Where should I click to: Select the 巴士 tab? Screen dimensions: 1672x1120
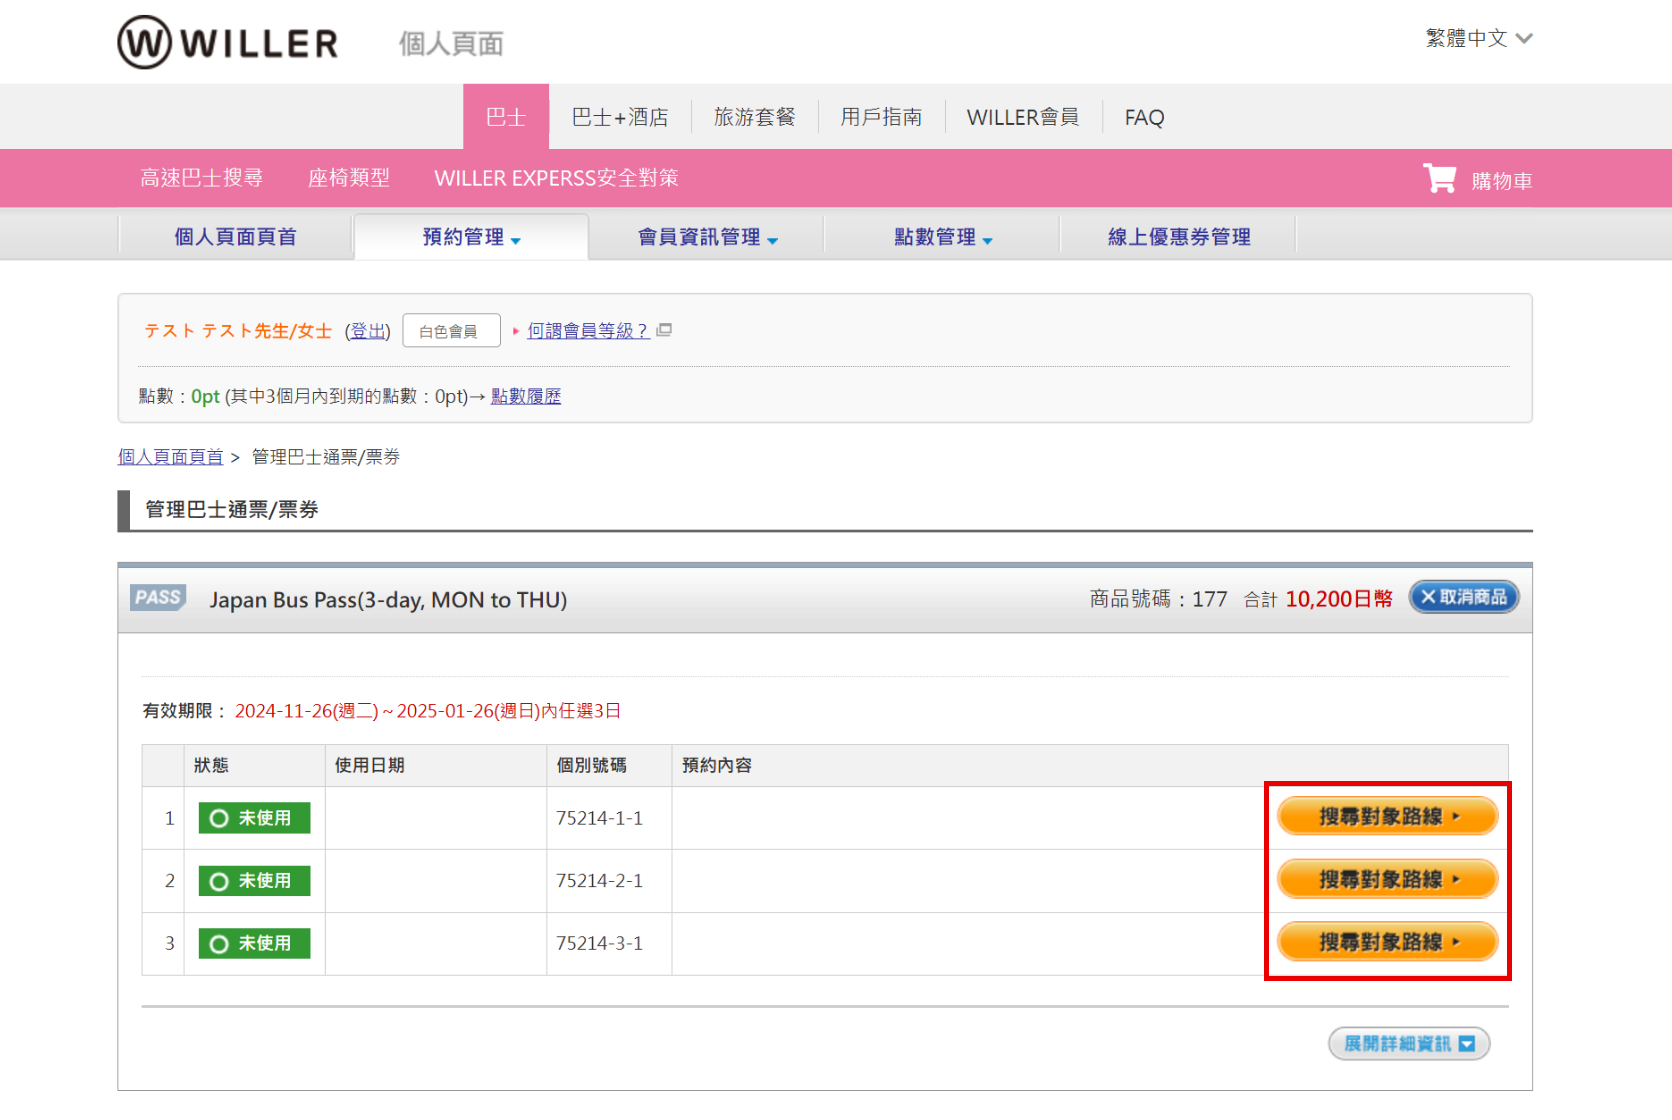[x=506, y=117]
